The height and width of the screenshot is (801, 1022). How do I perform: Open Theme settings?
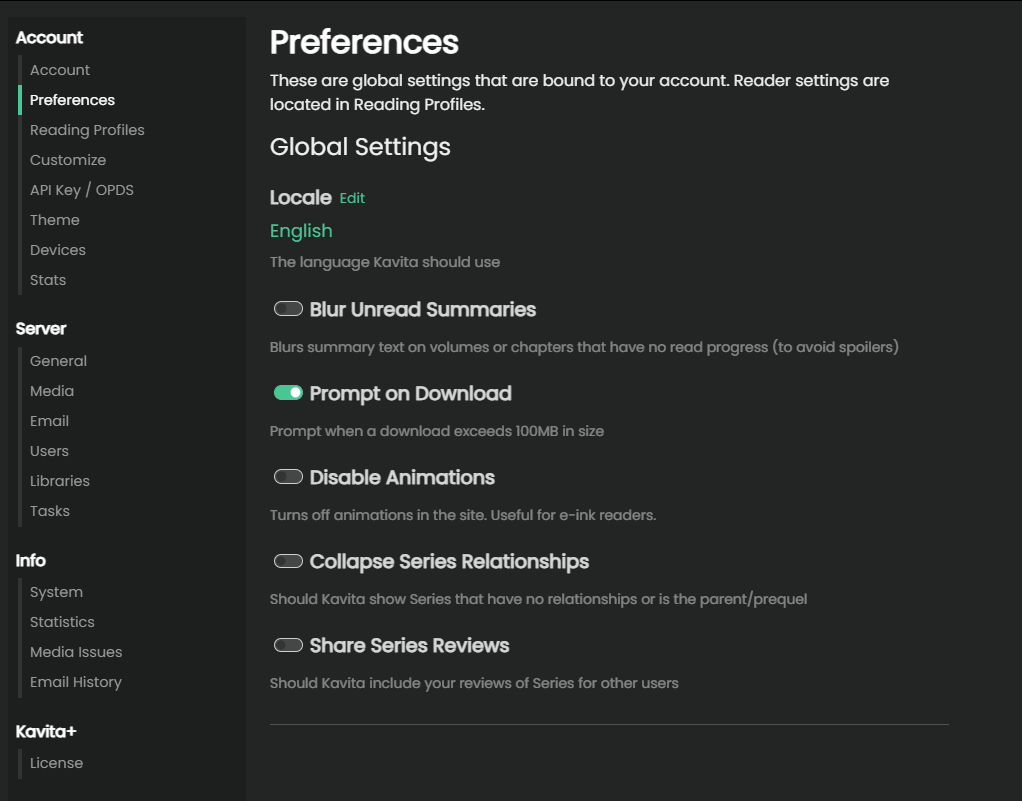(55, 220)
